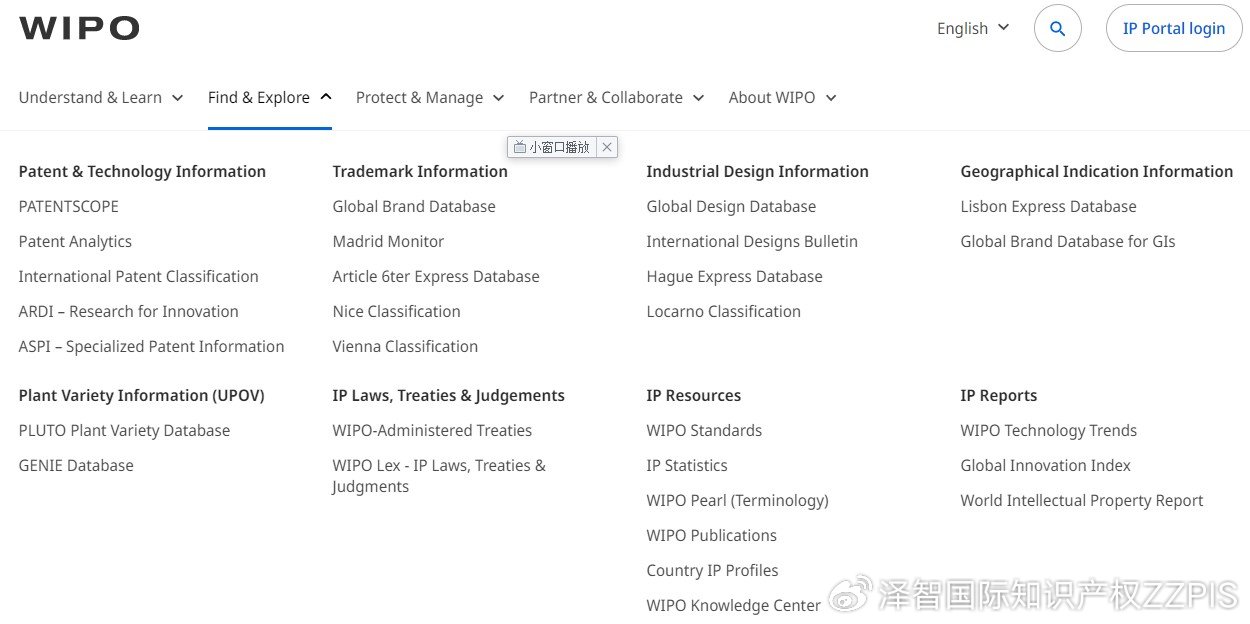
Task: Click the IP Laws, Treaties & Judgements heading
Action: 449,395
